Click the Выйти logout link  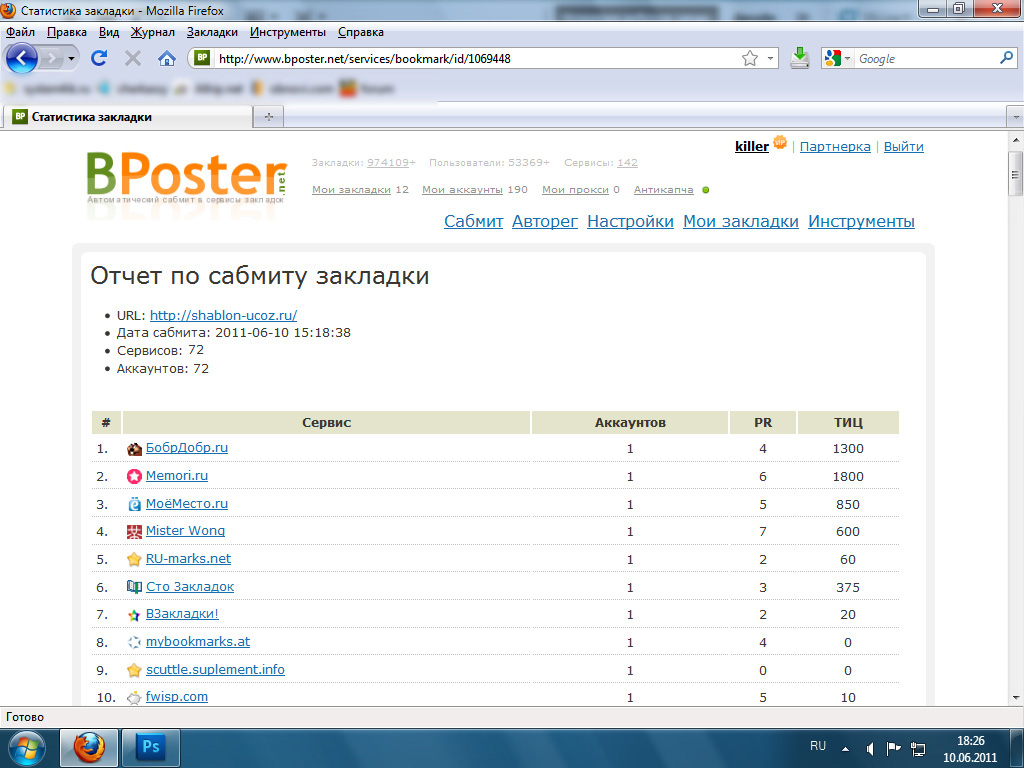tap(903, 146)
